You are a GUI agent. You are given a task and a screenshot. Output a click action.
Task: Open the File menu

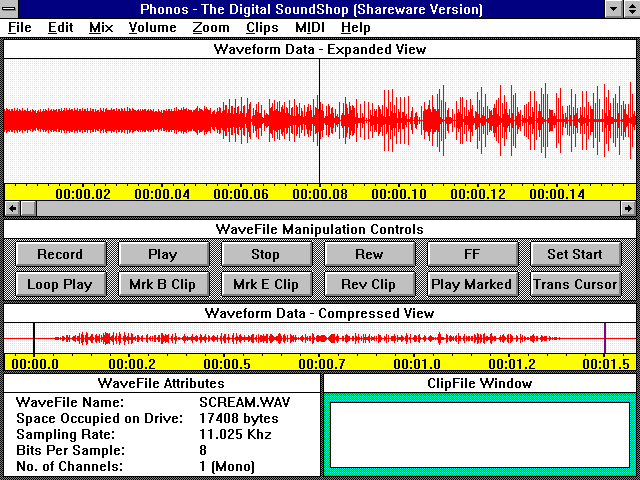pyautogui.click(x=19, y=27)
